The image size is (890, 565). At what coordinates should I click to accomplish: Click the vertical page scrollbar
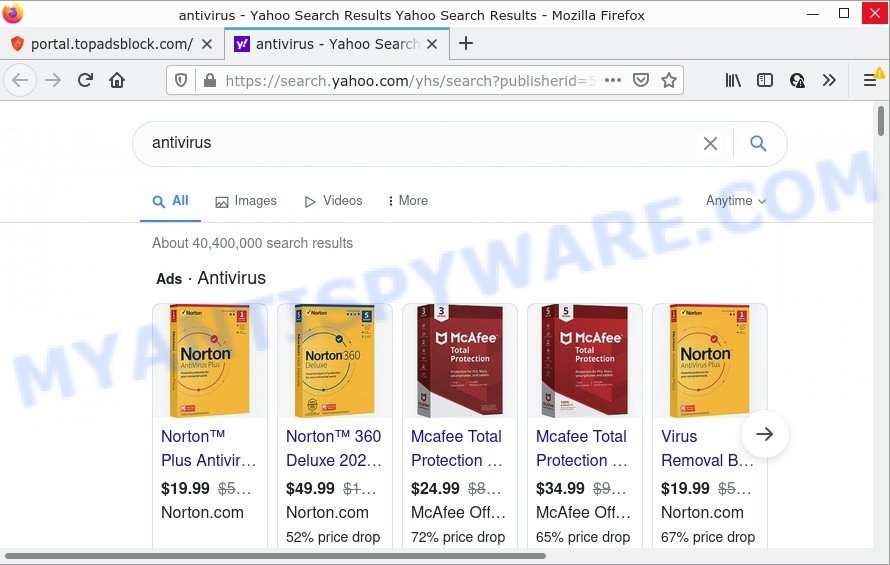(x=881, y=121)
